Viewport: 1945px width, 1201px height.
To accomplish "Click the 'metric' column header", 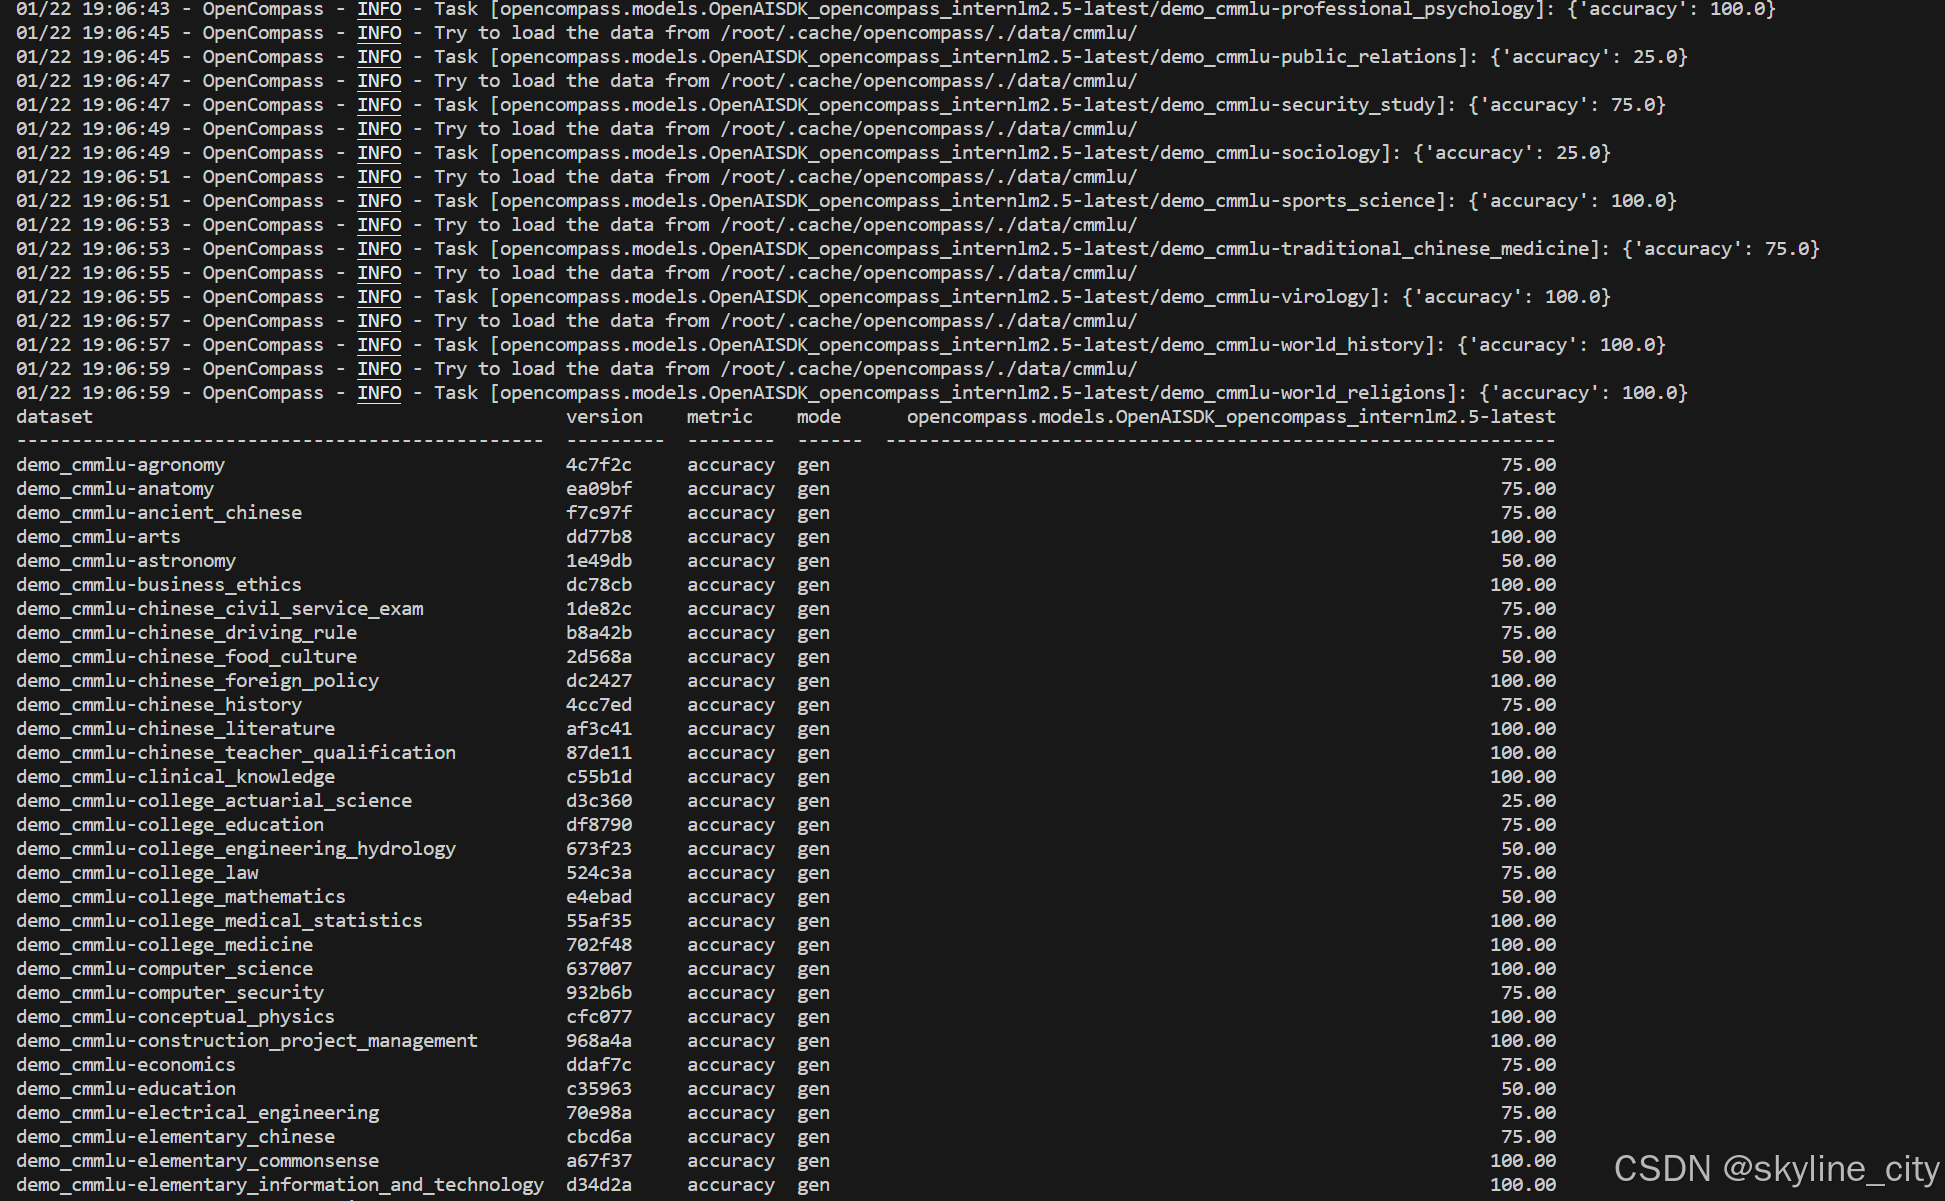I will (x=719, y=417).
